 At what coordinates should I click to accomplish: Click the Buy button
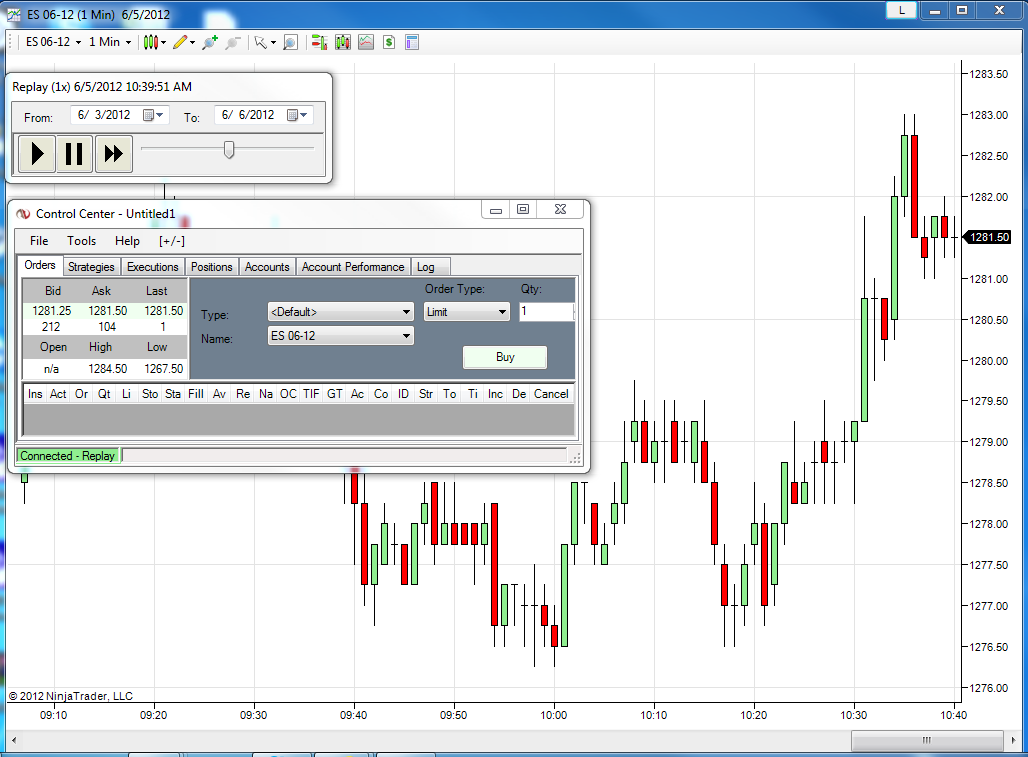(x=505, y=357)
